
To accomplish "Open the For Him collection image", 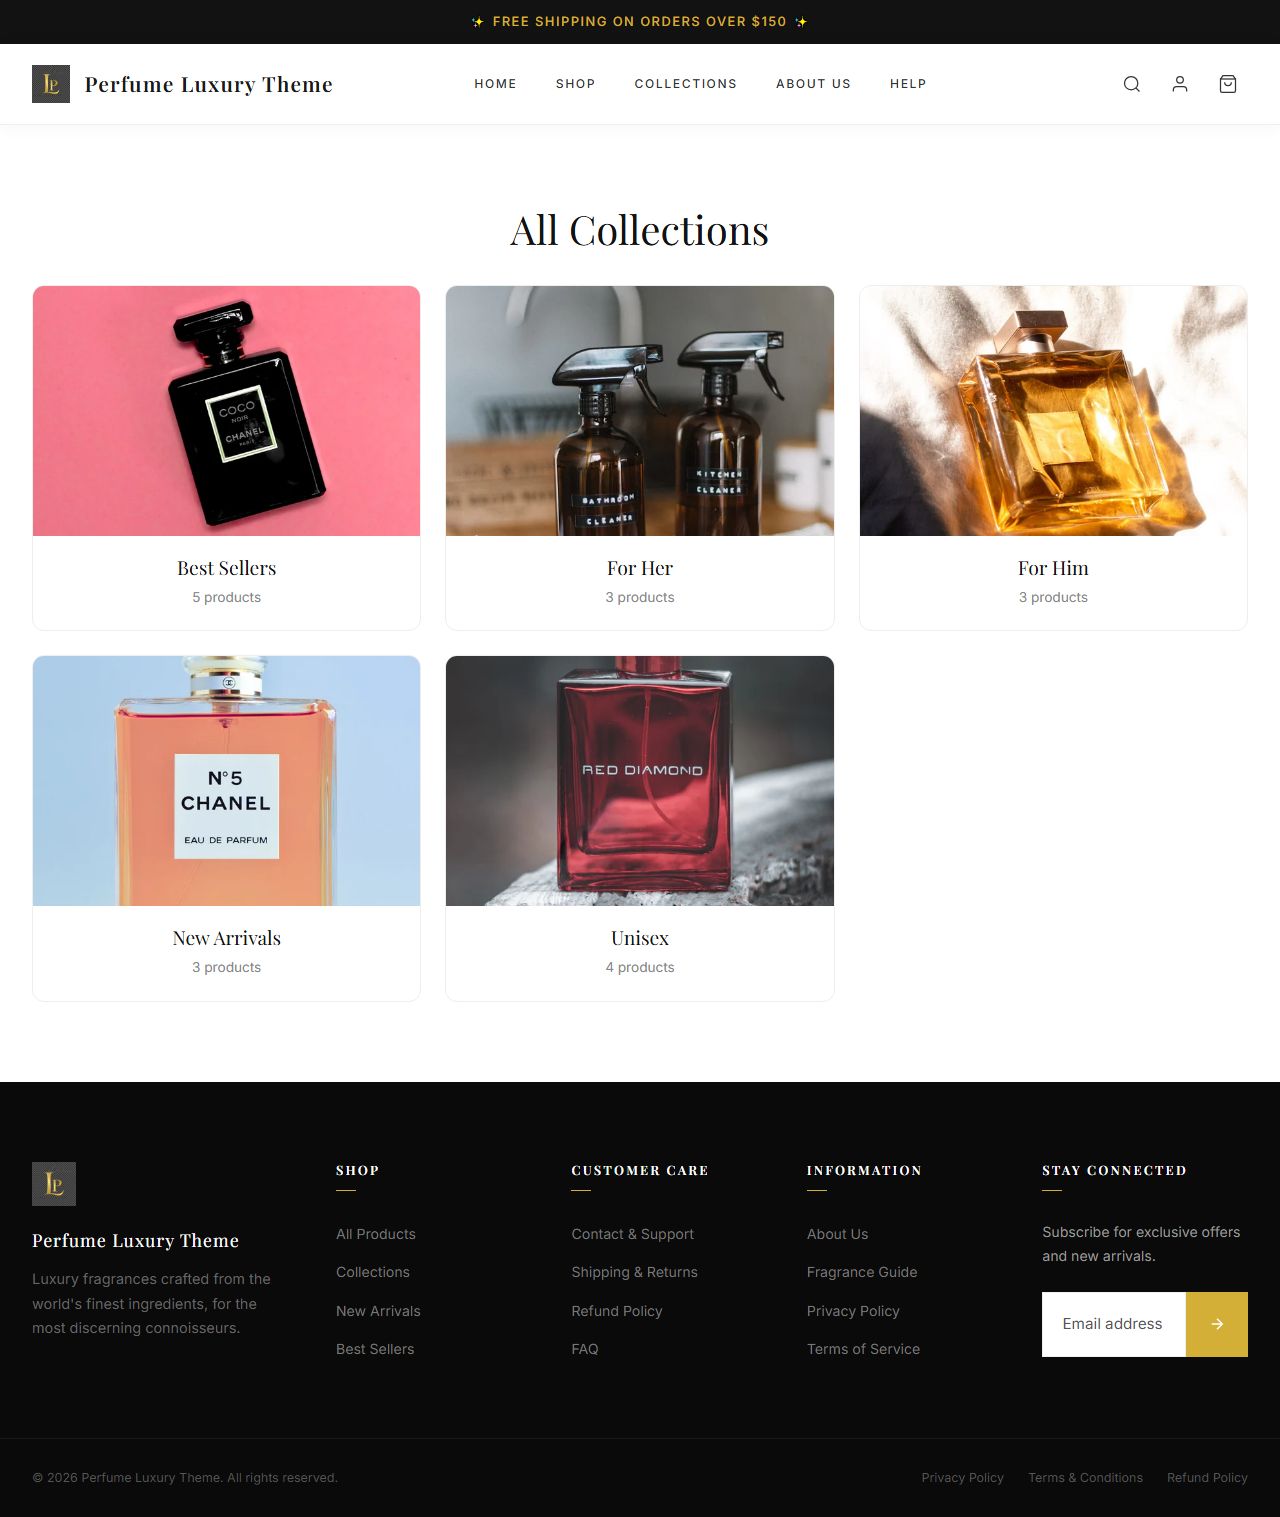I will pyautogui.click(x=1053, y=411).
